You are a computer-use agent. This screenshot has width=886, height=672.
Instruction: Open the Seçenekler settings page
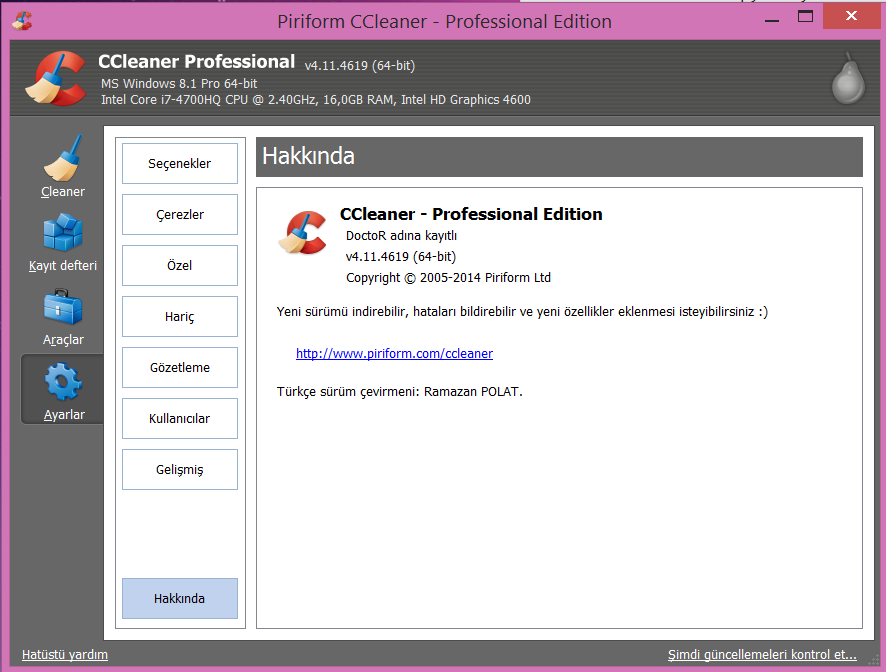[180, 163]
